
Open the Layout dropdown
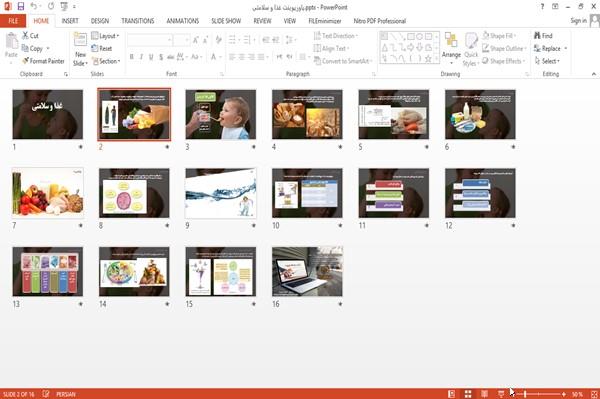(x=105, y=36)
